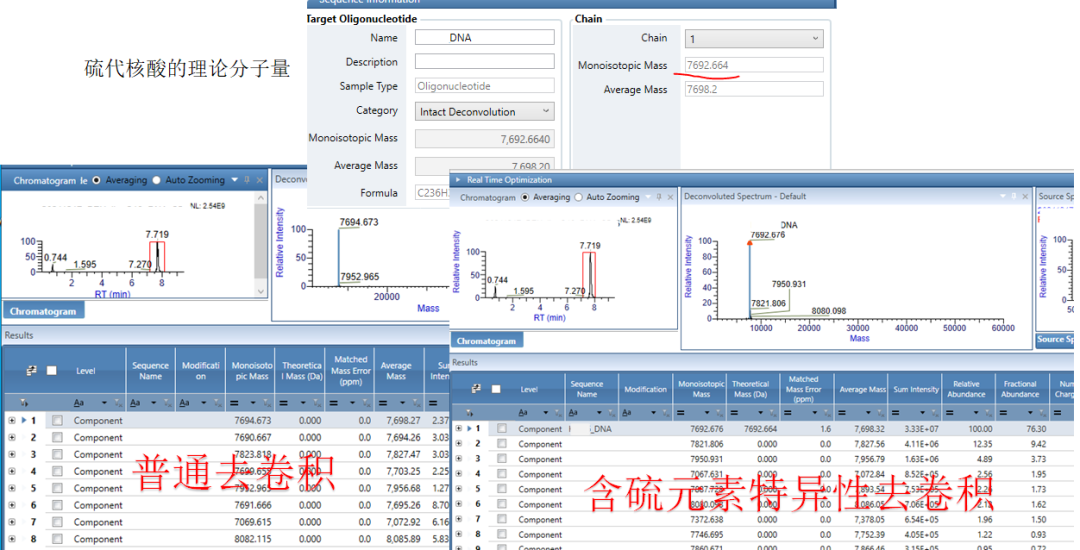Click the empty Description field
The width and height of the screenshot is (1080, 550).
pos(484,62)
